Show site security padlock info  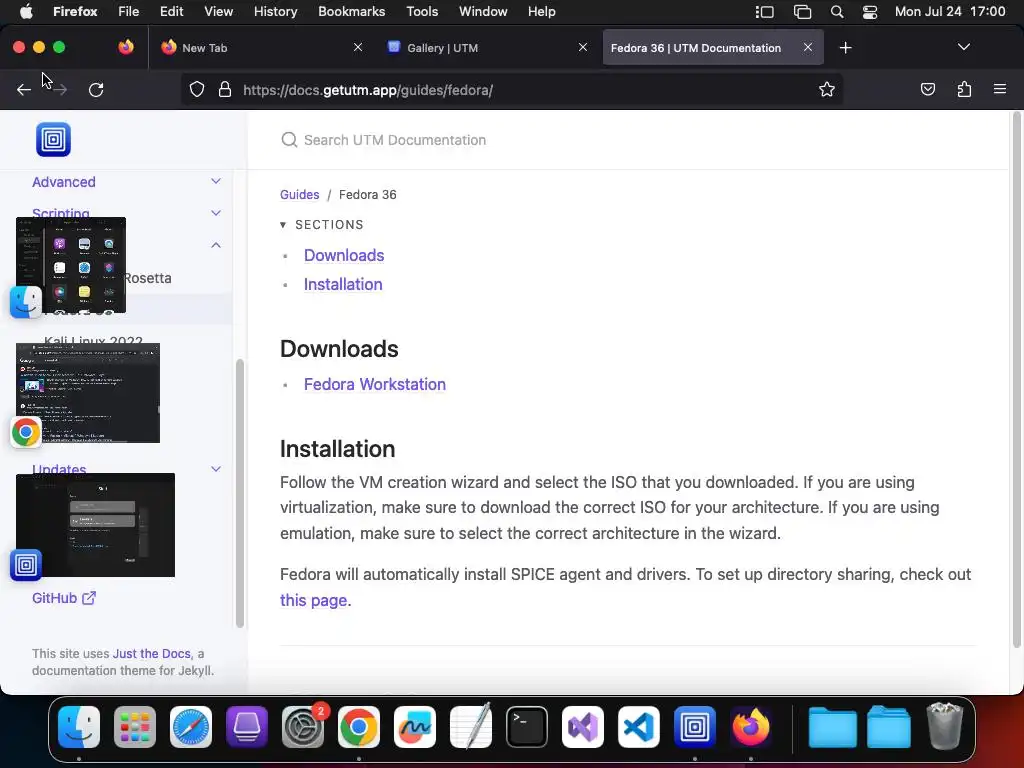click(225, 89)
